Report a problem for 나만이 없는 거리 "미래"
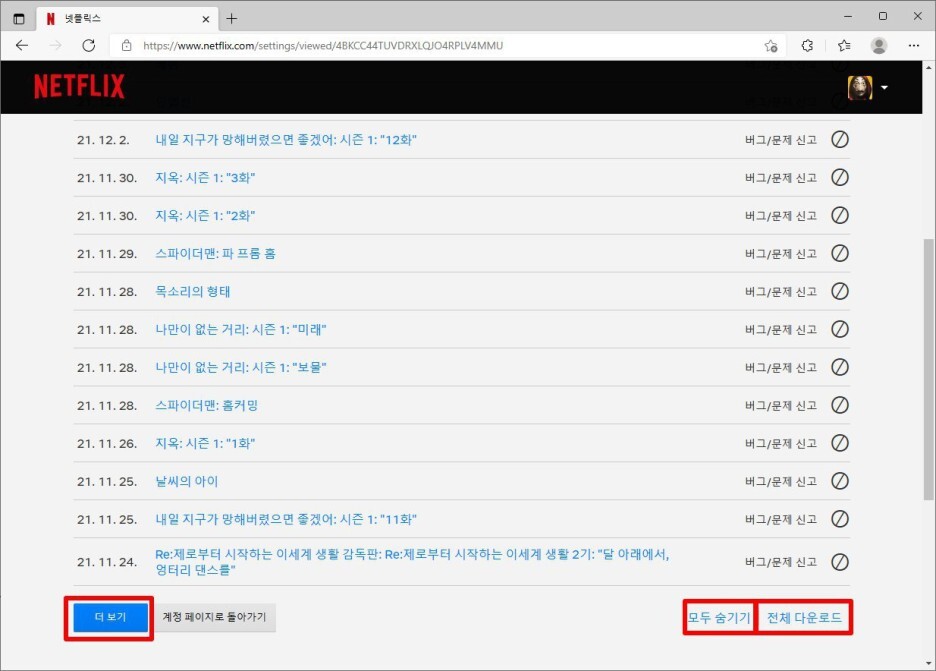Image resolution: width=936 pixels, height=671 pixels. tap(781, 330)
